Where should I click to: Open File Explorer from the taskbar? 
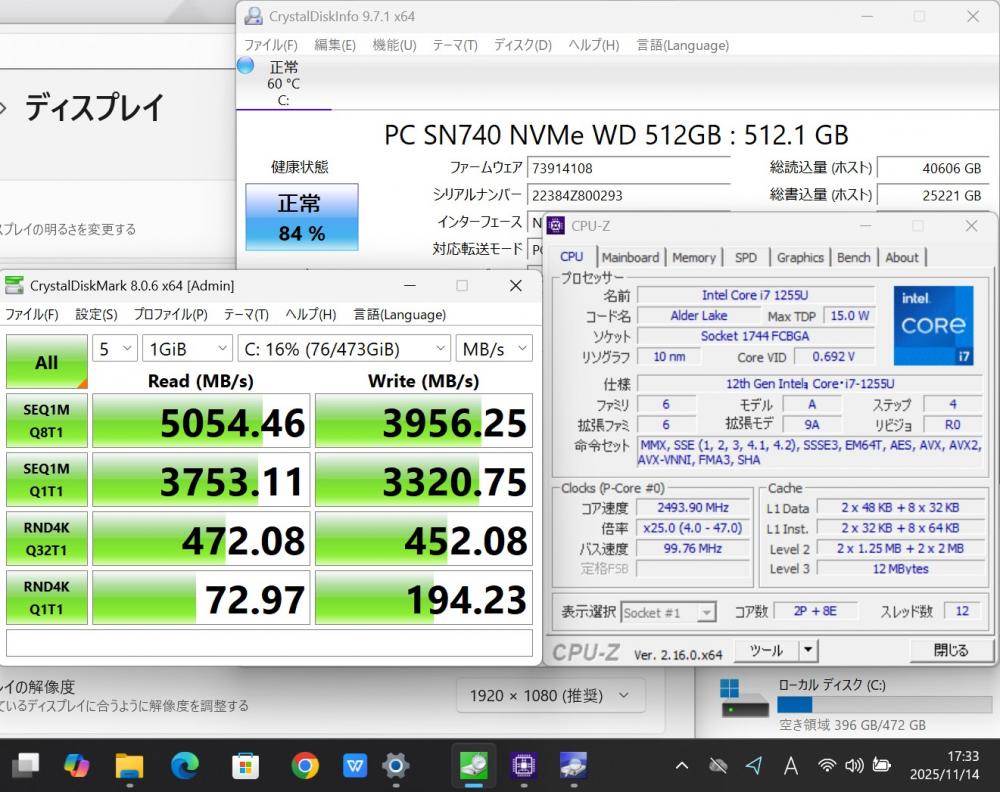coord(129,765)
